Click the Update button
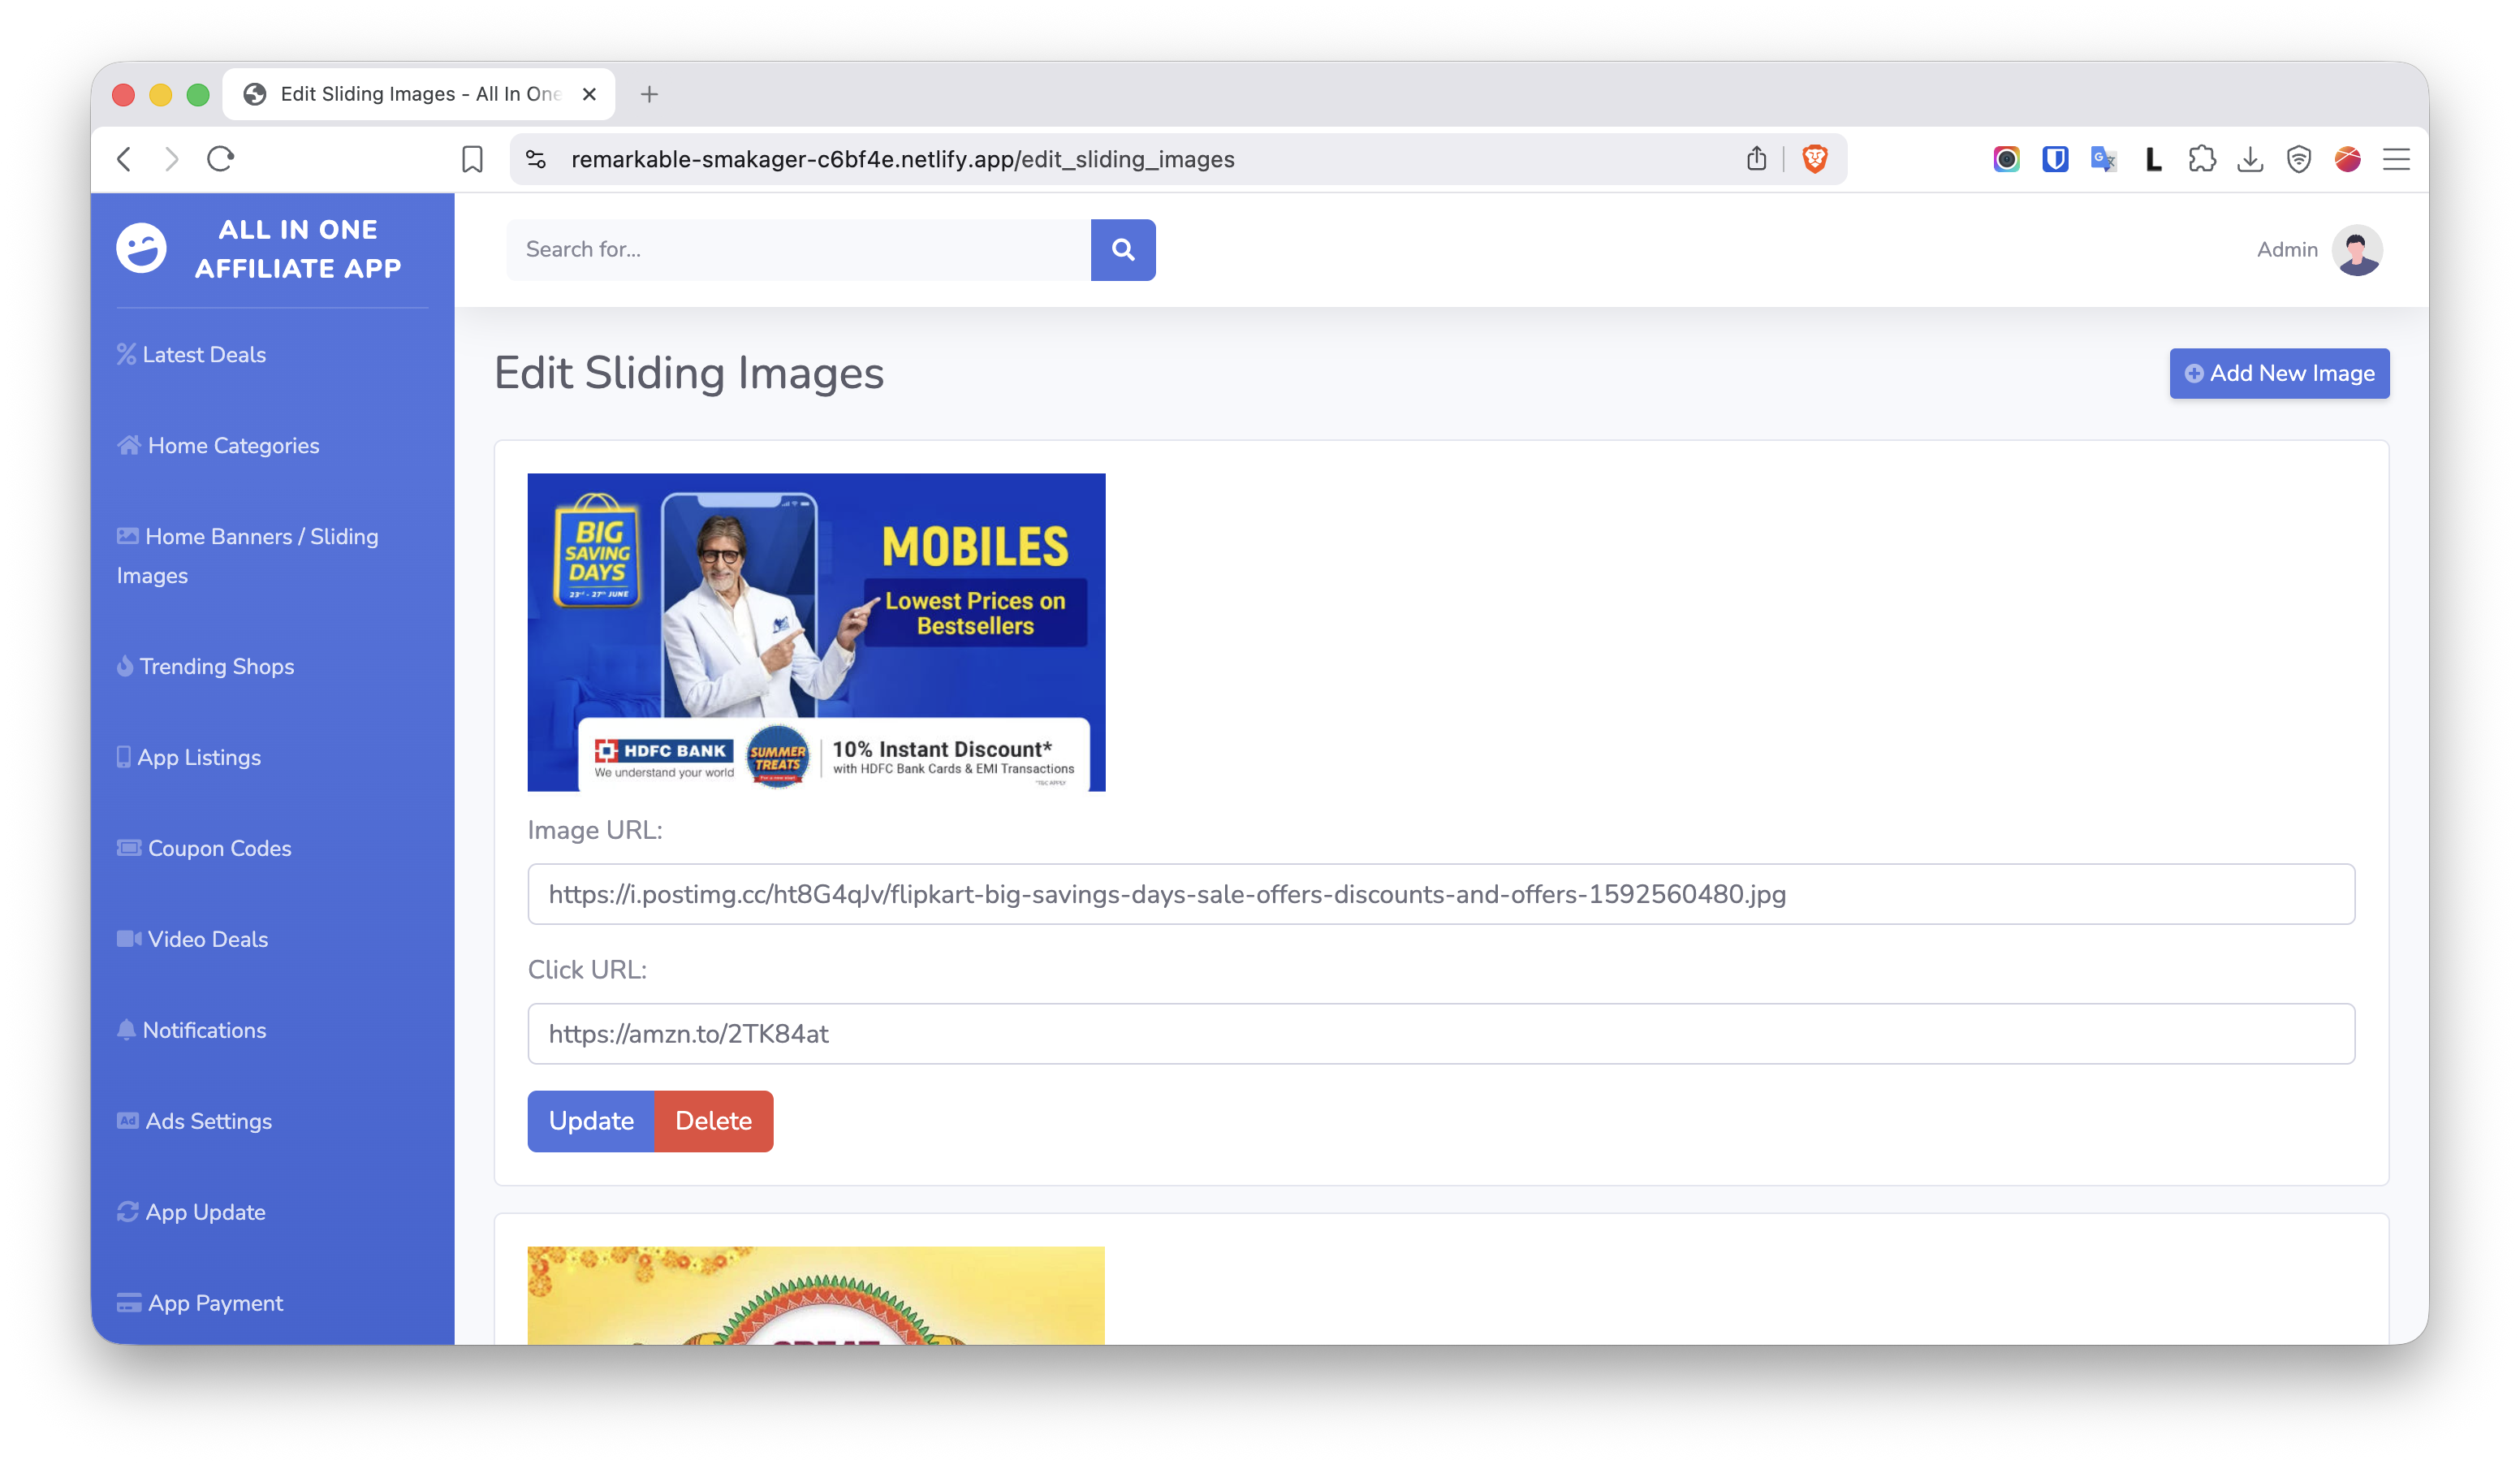The height and width of the screenshot is (1465, 2520). coord(591,1121)
